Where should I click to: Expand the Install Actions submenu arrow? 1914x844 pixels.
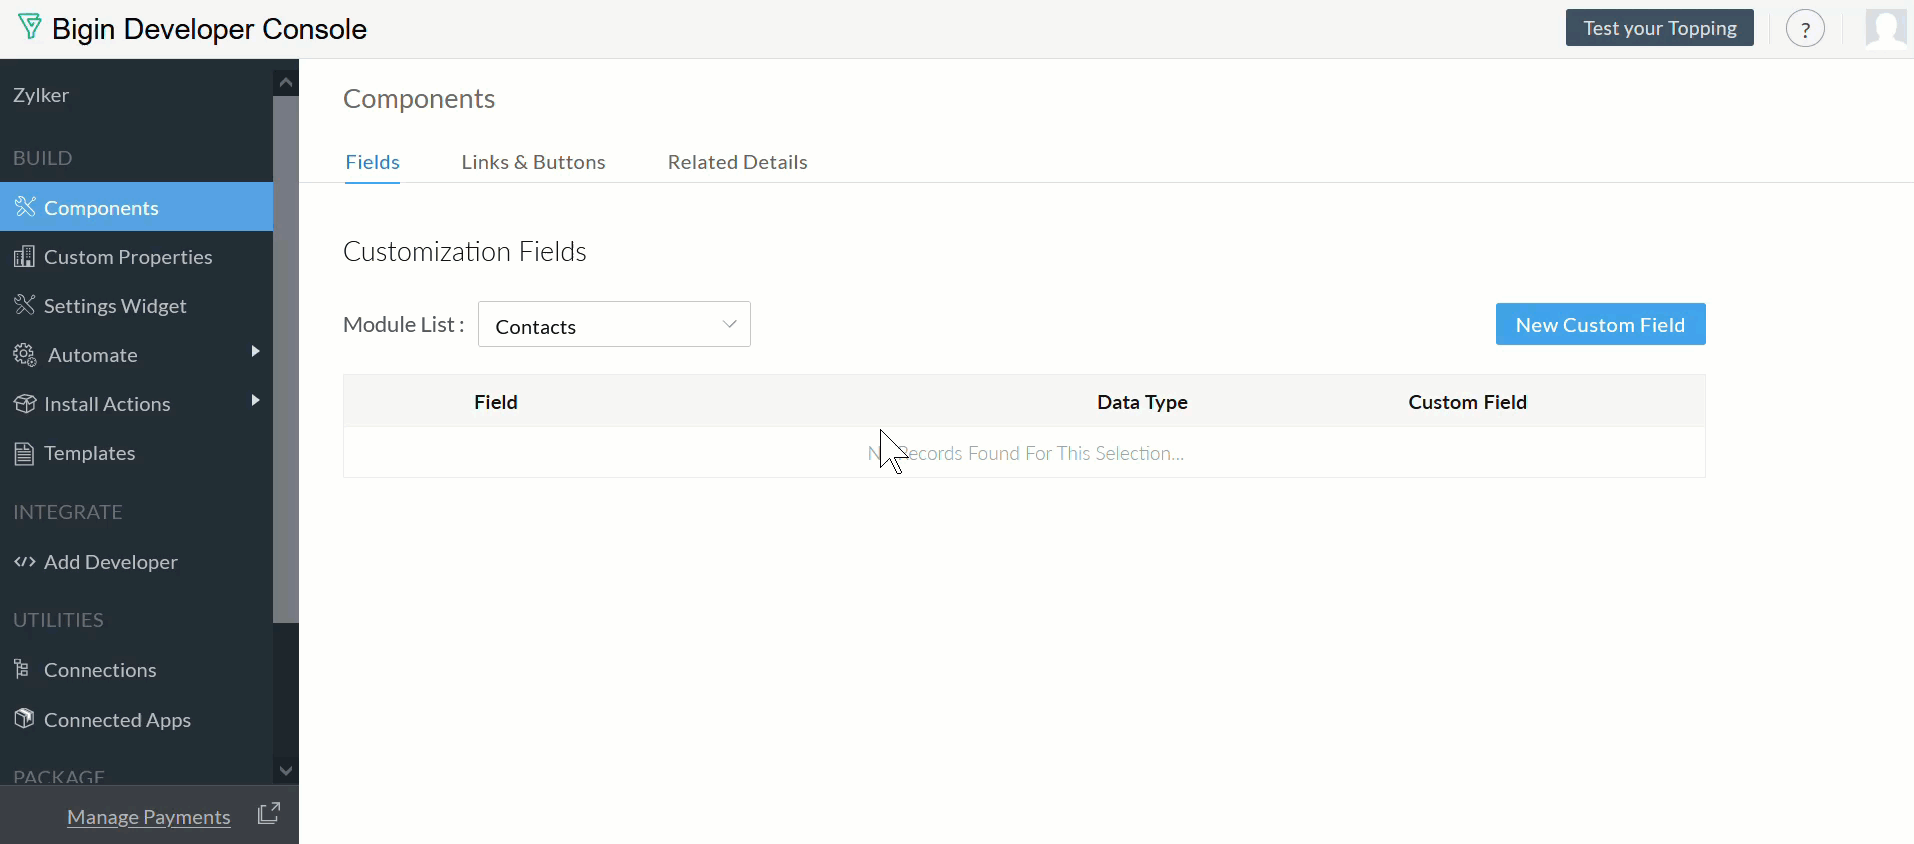click(255, 400)
